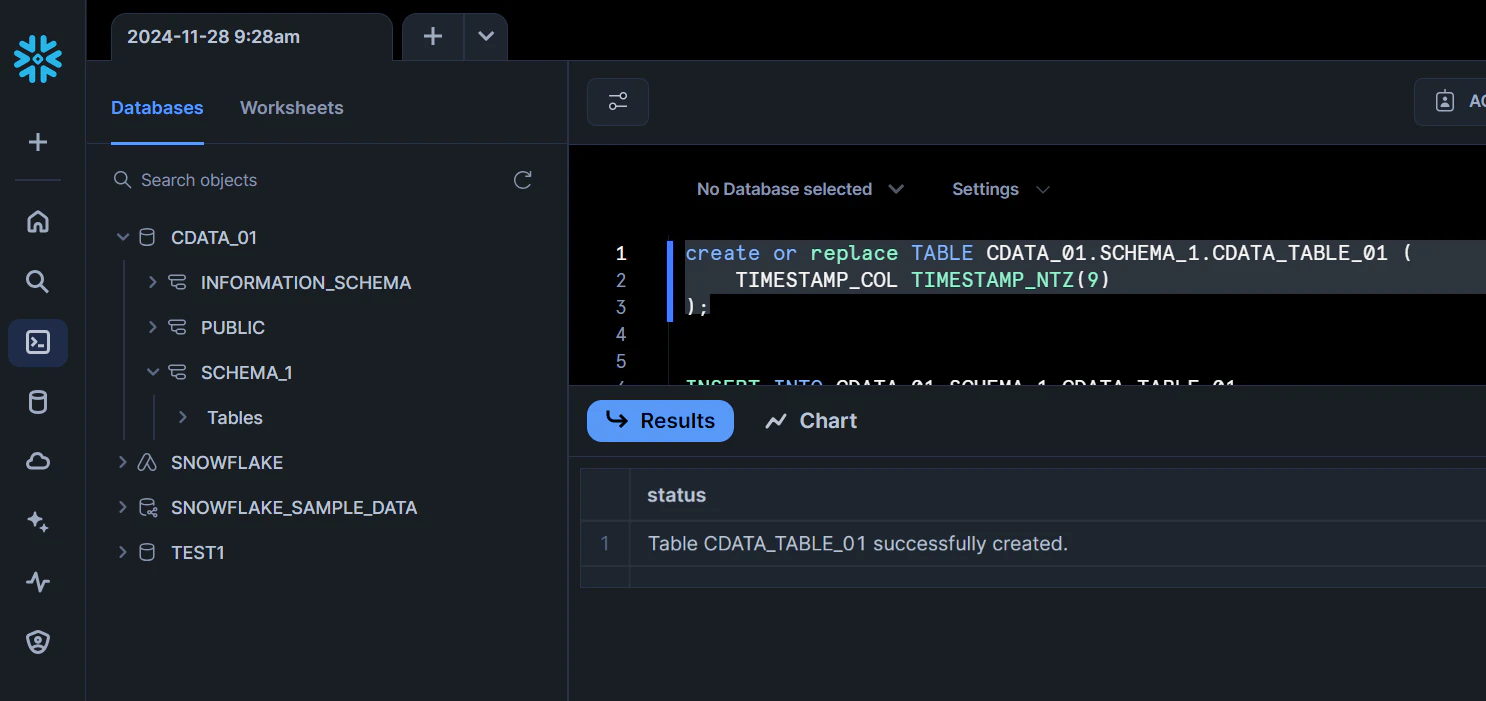Select the TEST1 database label

(198, 553)
